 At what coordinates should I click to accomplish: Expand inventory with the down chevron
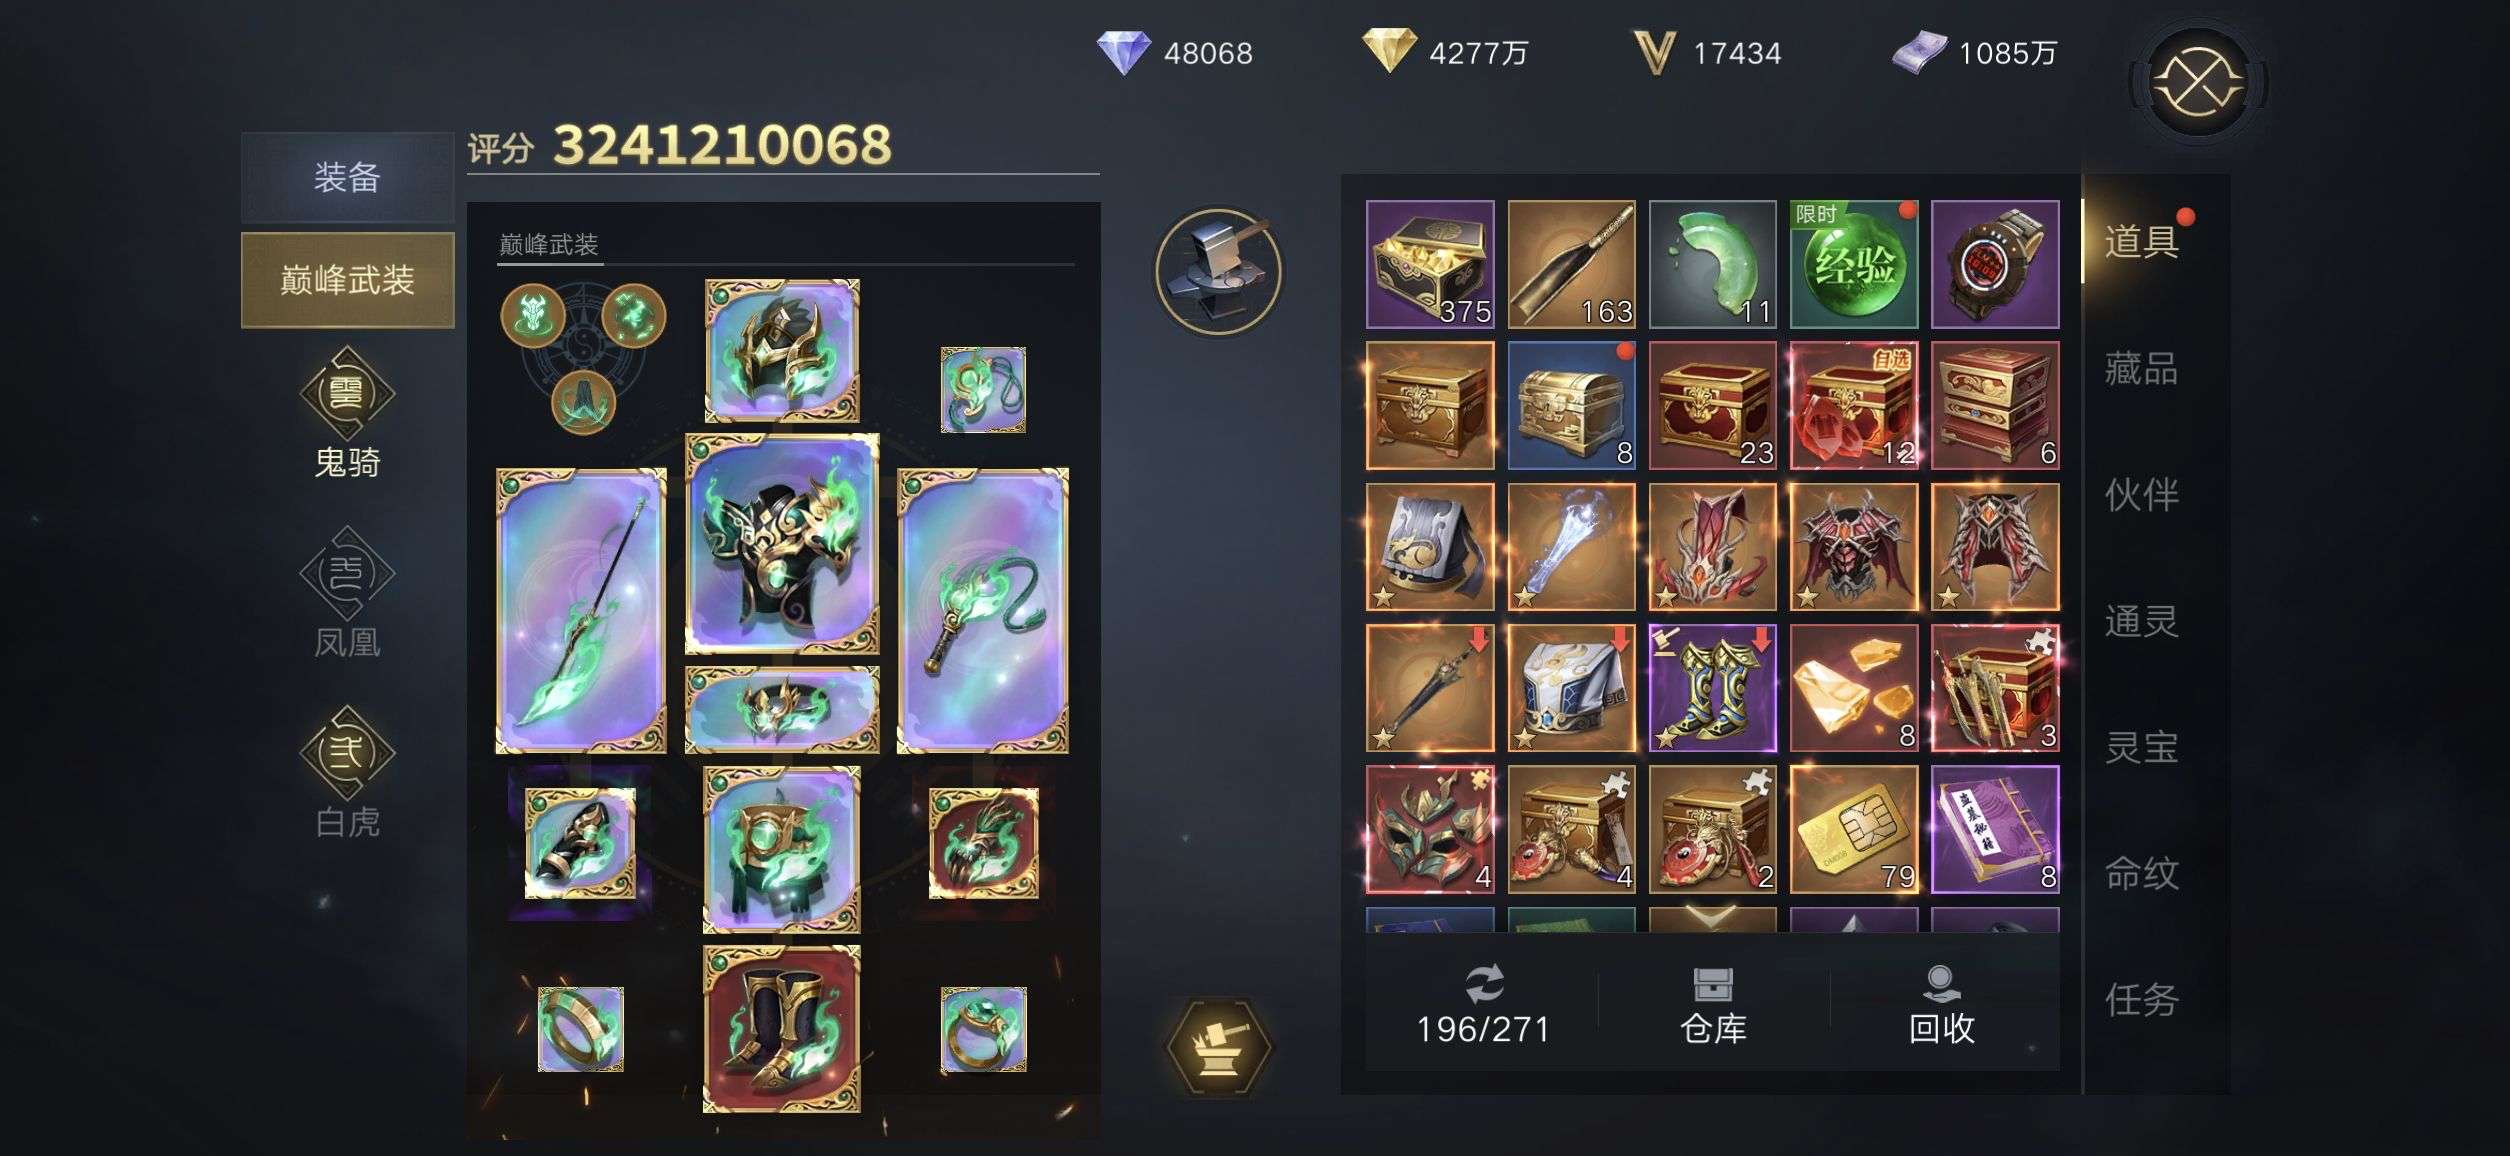[x=1712, y=915]
